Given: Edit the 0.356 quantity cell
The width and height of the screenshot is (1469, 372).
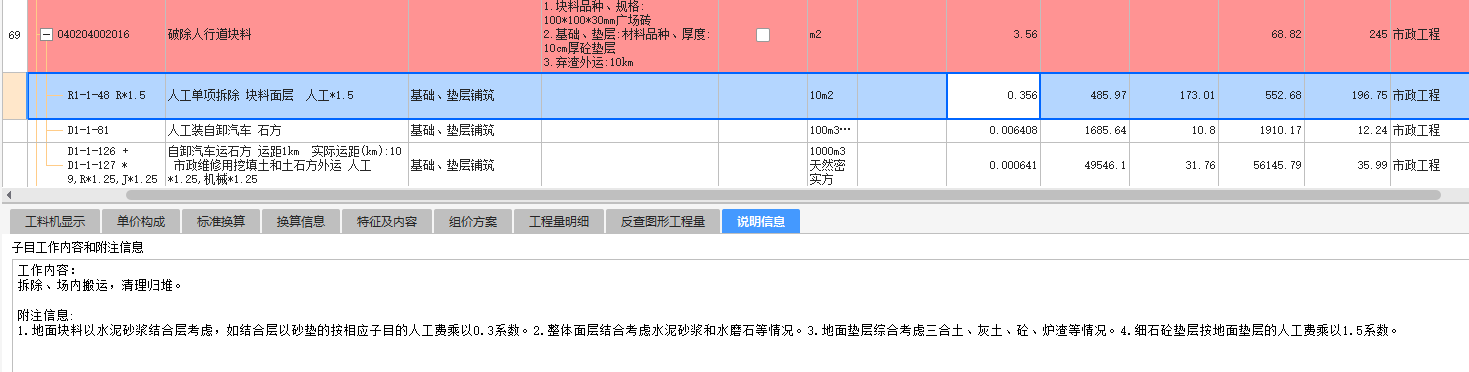Looking at the screenshot, I should pos(993,96).
